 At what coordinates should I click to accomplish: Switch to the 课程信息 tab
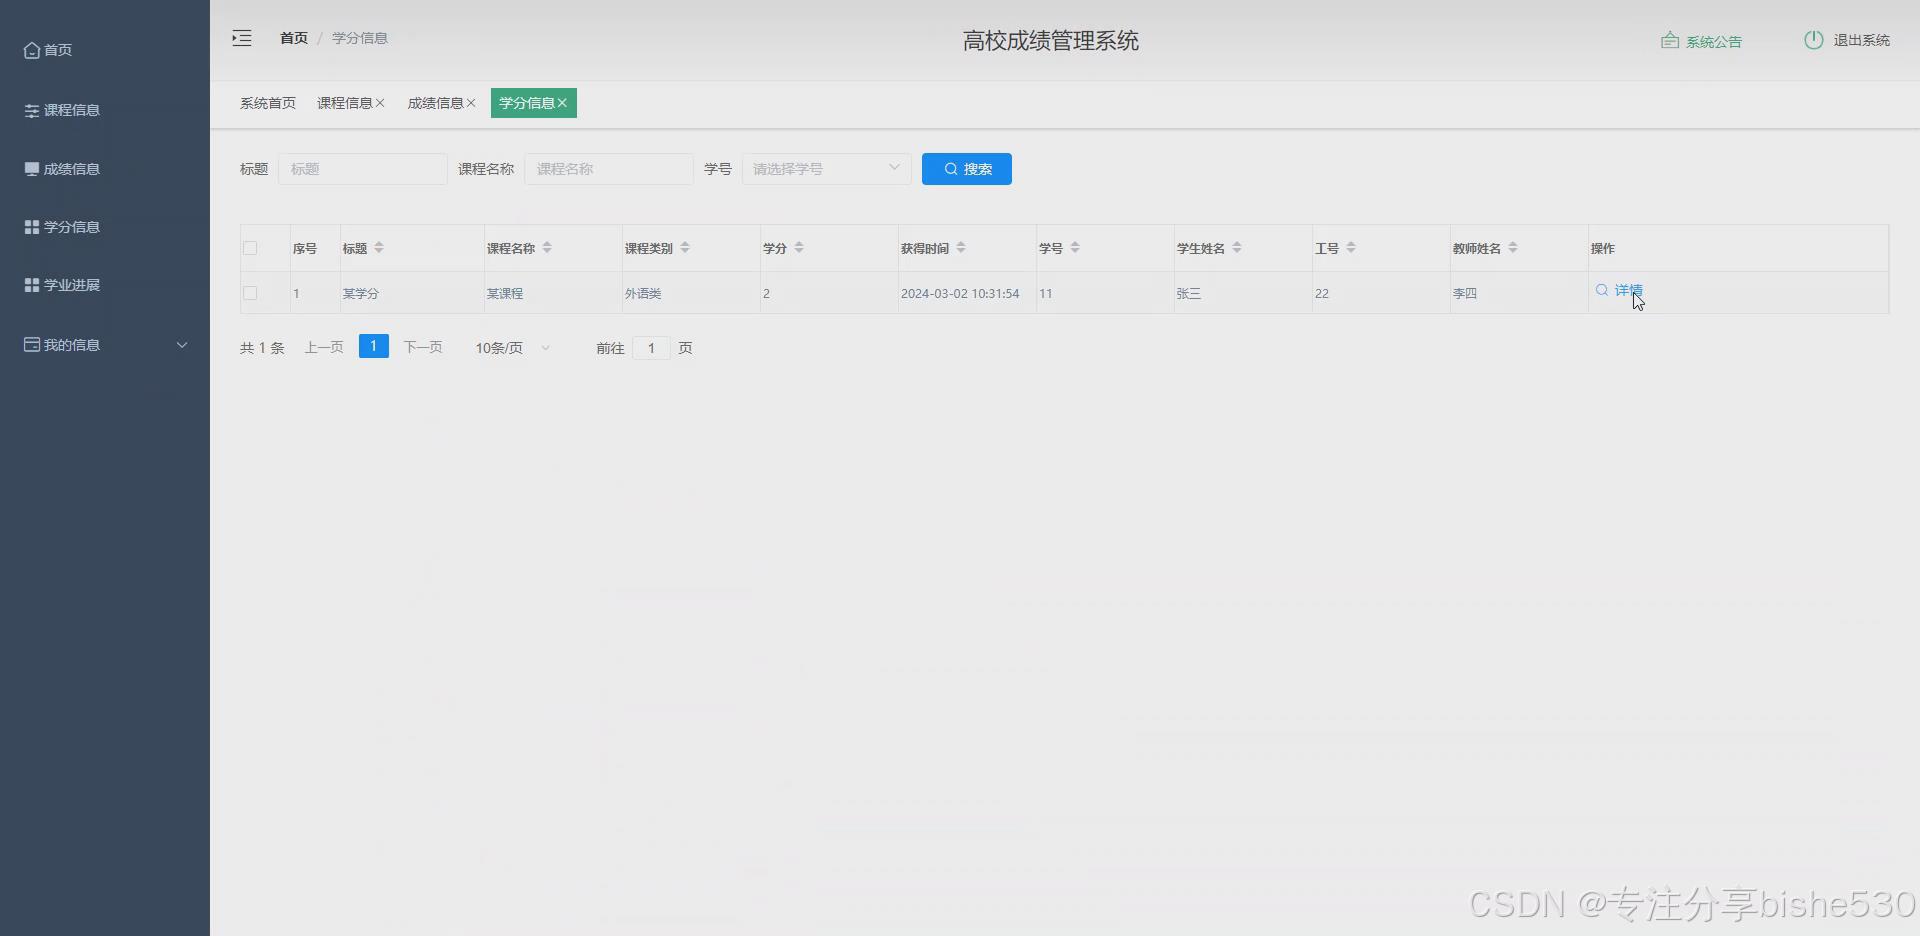tap(344, 103)
